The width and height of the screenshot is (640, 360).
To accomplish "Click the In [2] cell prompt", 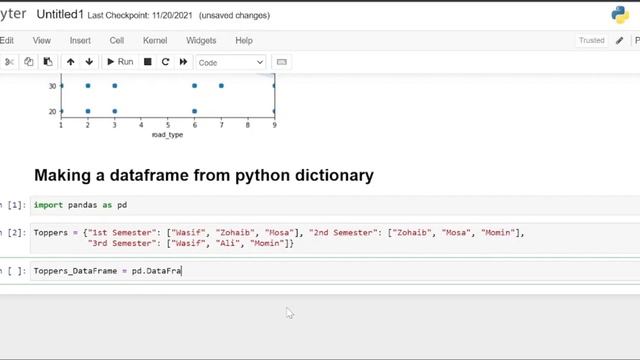I will click(13, 233).
